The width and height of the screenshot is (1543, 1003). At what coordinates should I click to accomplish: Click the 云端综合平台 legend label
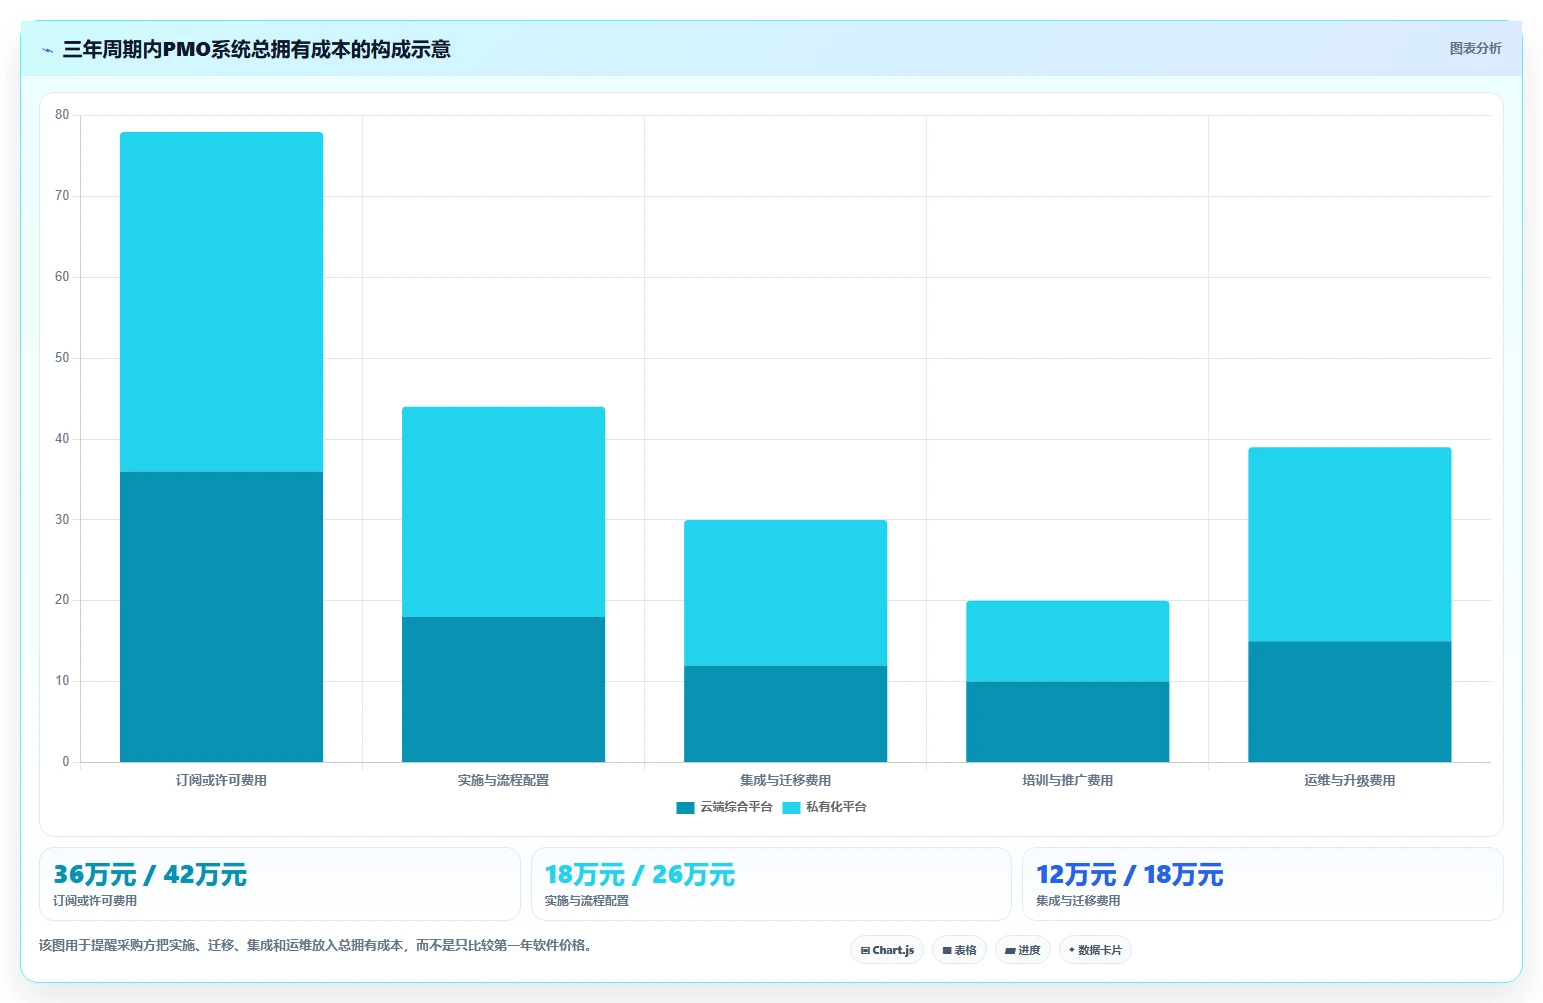pyautogui.click(x=736, y=807)
